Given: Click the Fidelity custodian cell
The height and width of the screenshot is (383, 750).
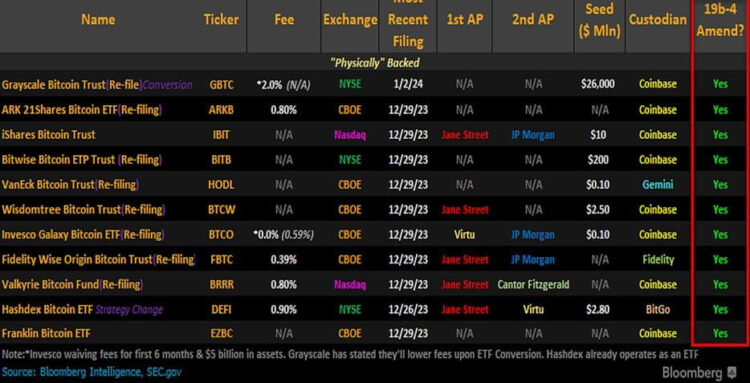Looking at the screenshot, I should (658, 260).
